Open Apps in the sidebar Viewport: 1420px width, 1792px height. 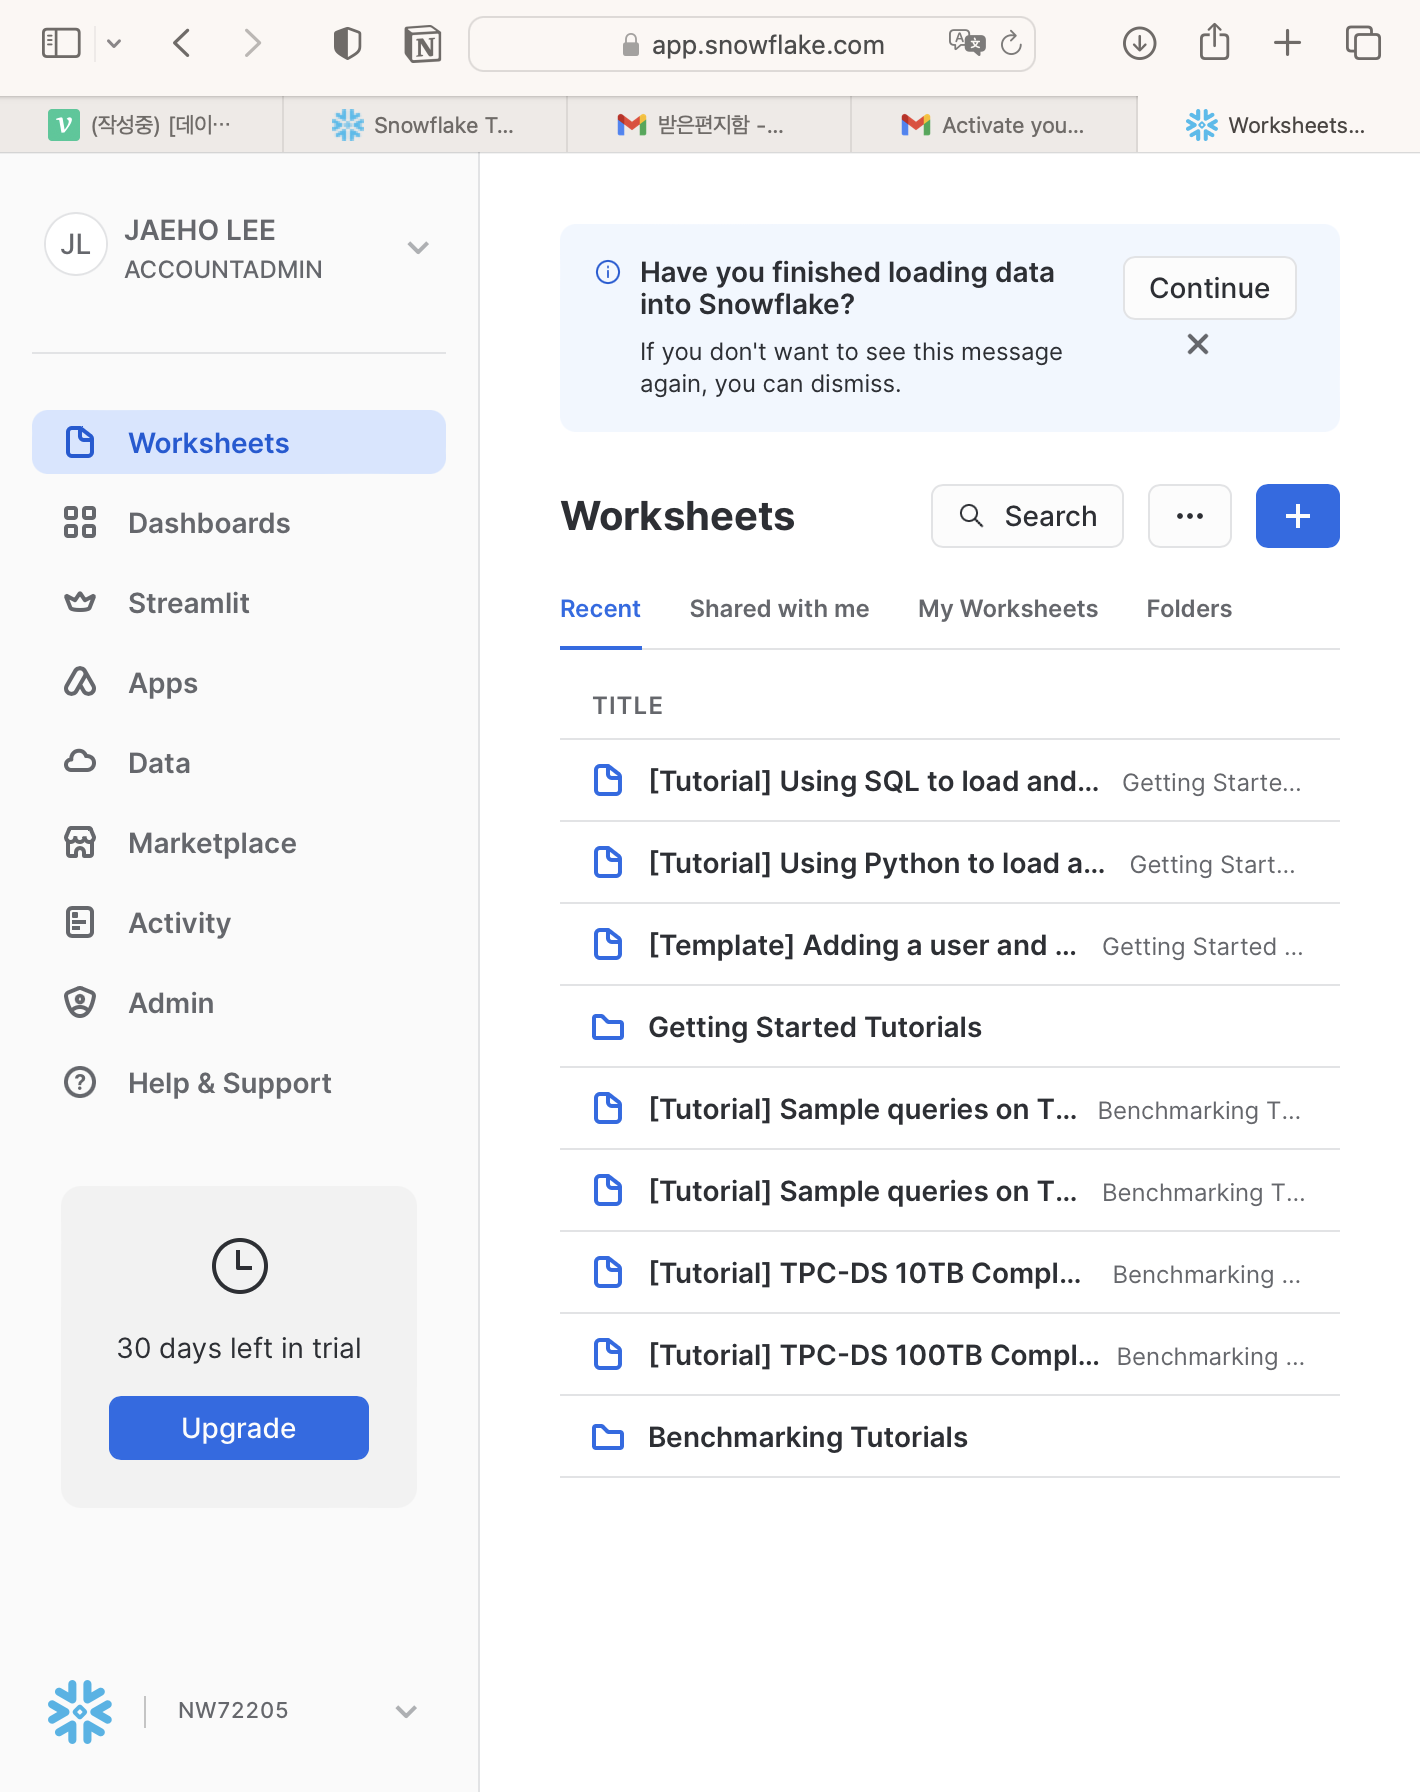pos(239,682)
